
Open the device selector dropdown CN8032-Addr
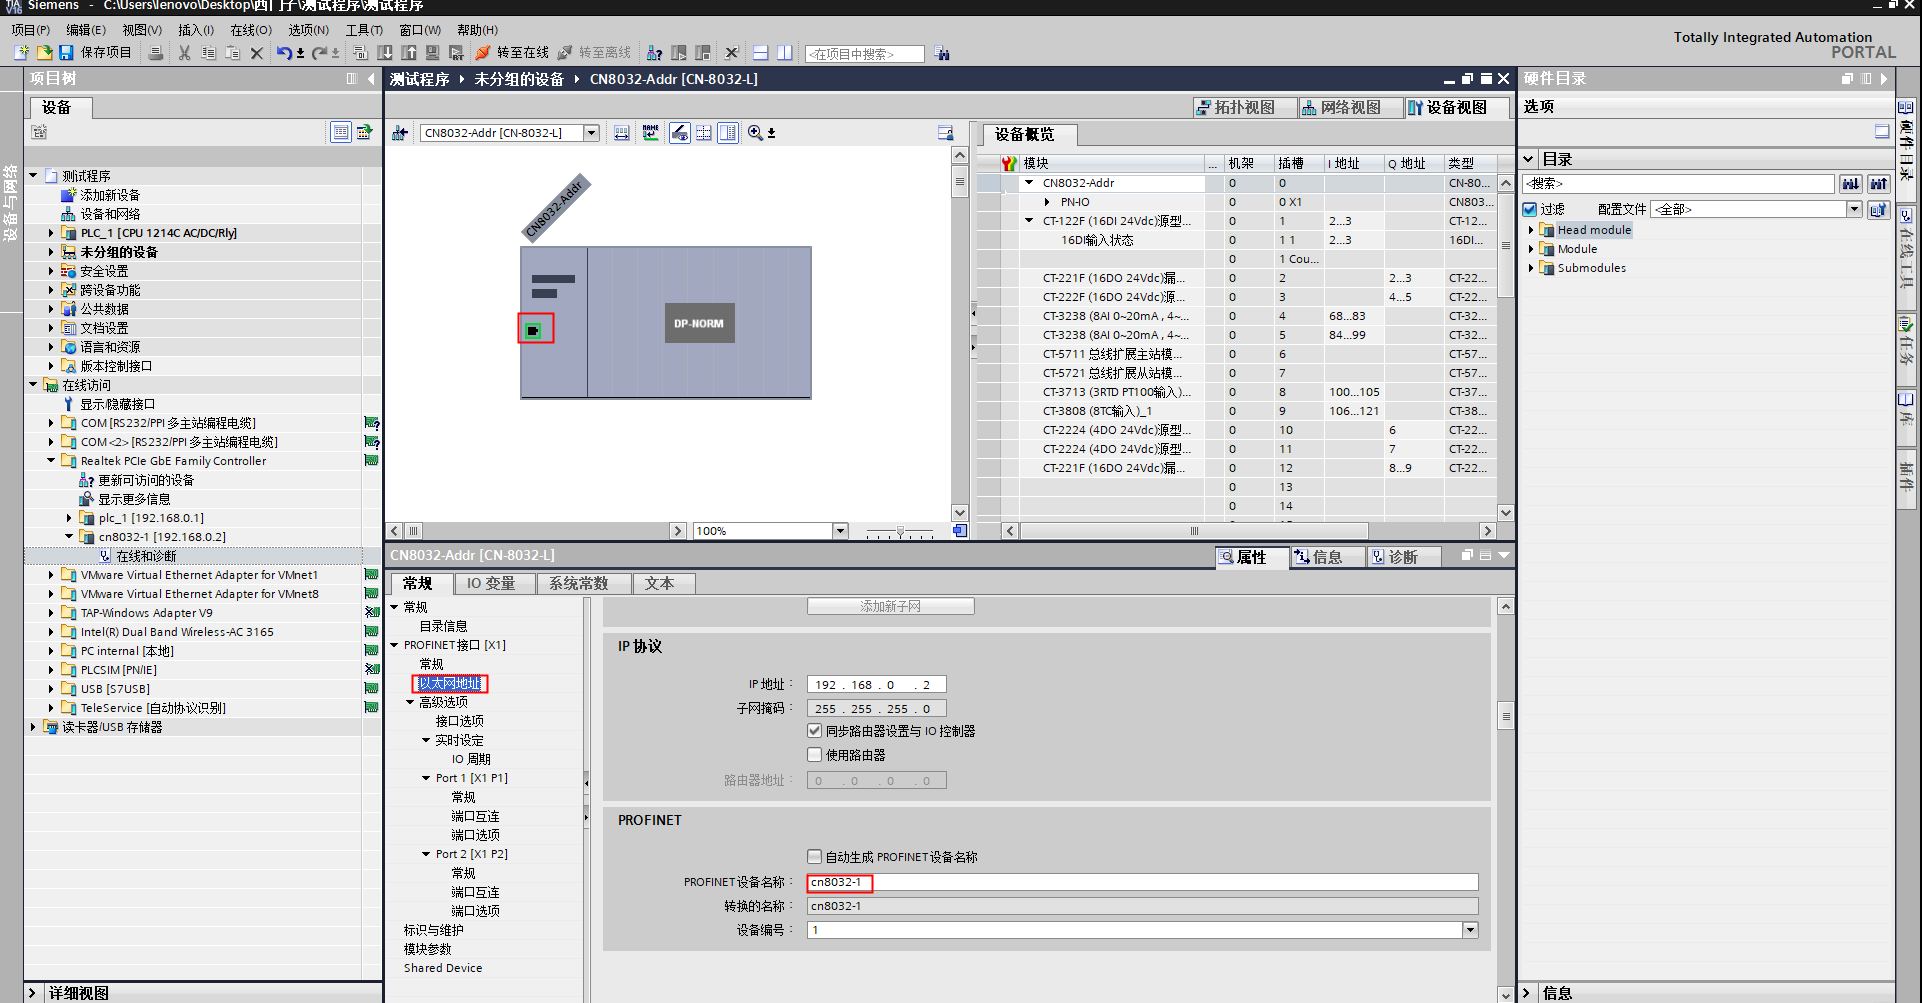pyautogui.click(x=591, y=133)
